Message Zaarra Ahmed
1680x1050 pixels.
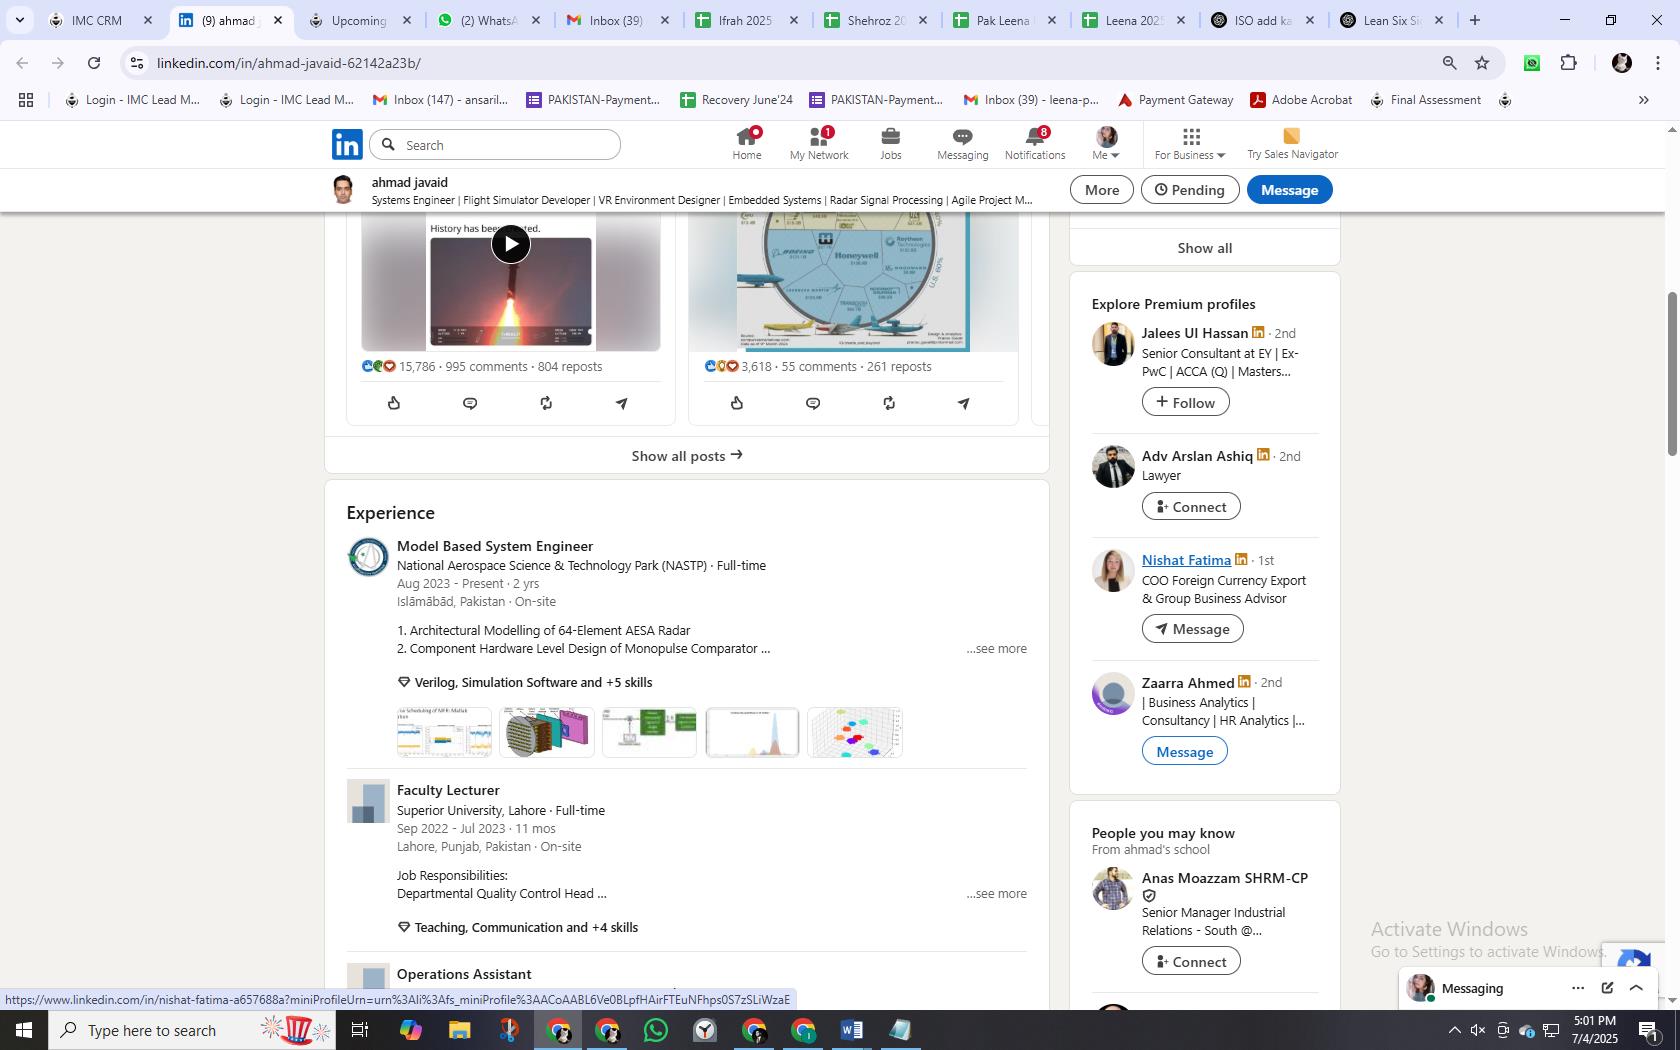[1184, 752]
